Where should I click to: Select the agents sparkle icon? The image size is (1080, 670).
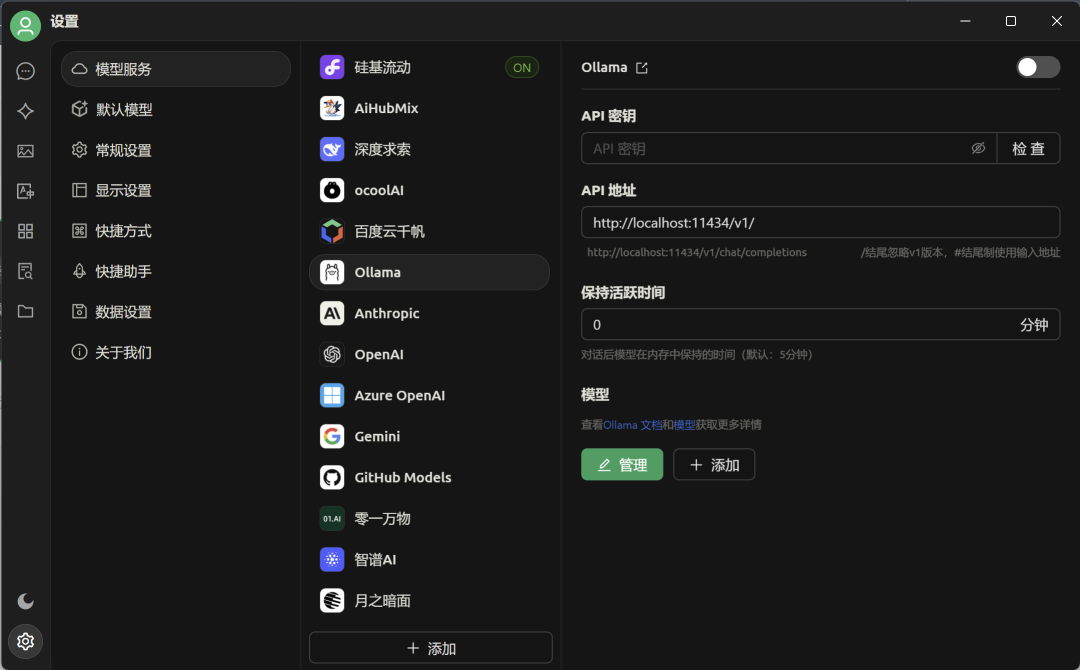point(25,111)
